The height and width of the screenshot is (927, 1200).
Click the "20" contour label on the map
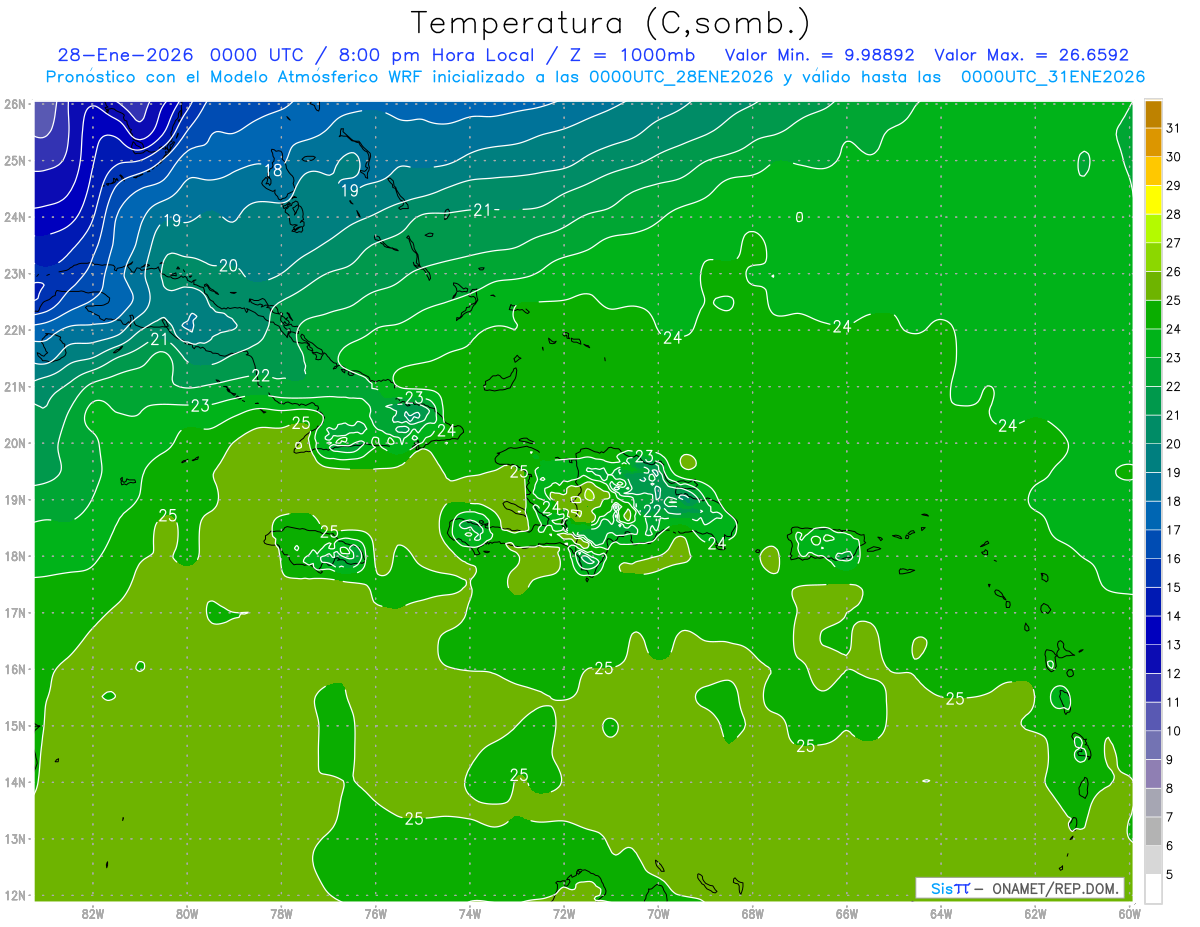pyautogui.click(x=229, y=265)
